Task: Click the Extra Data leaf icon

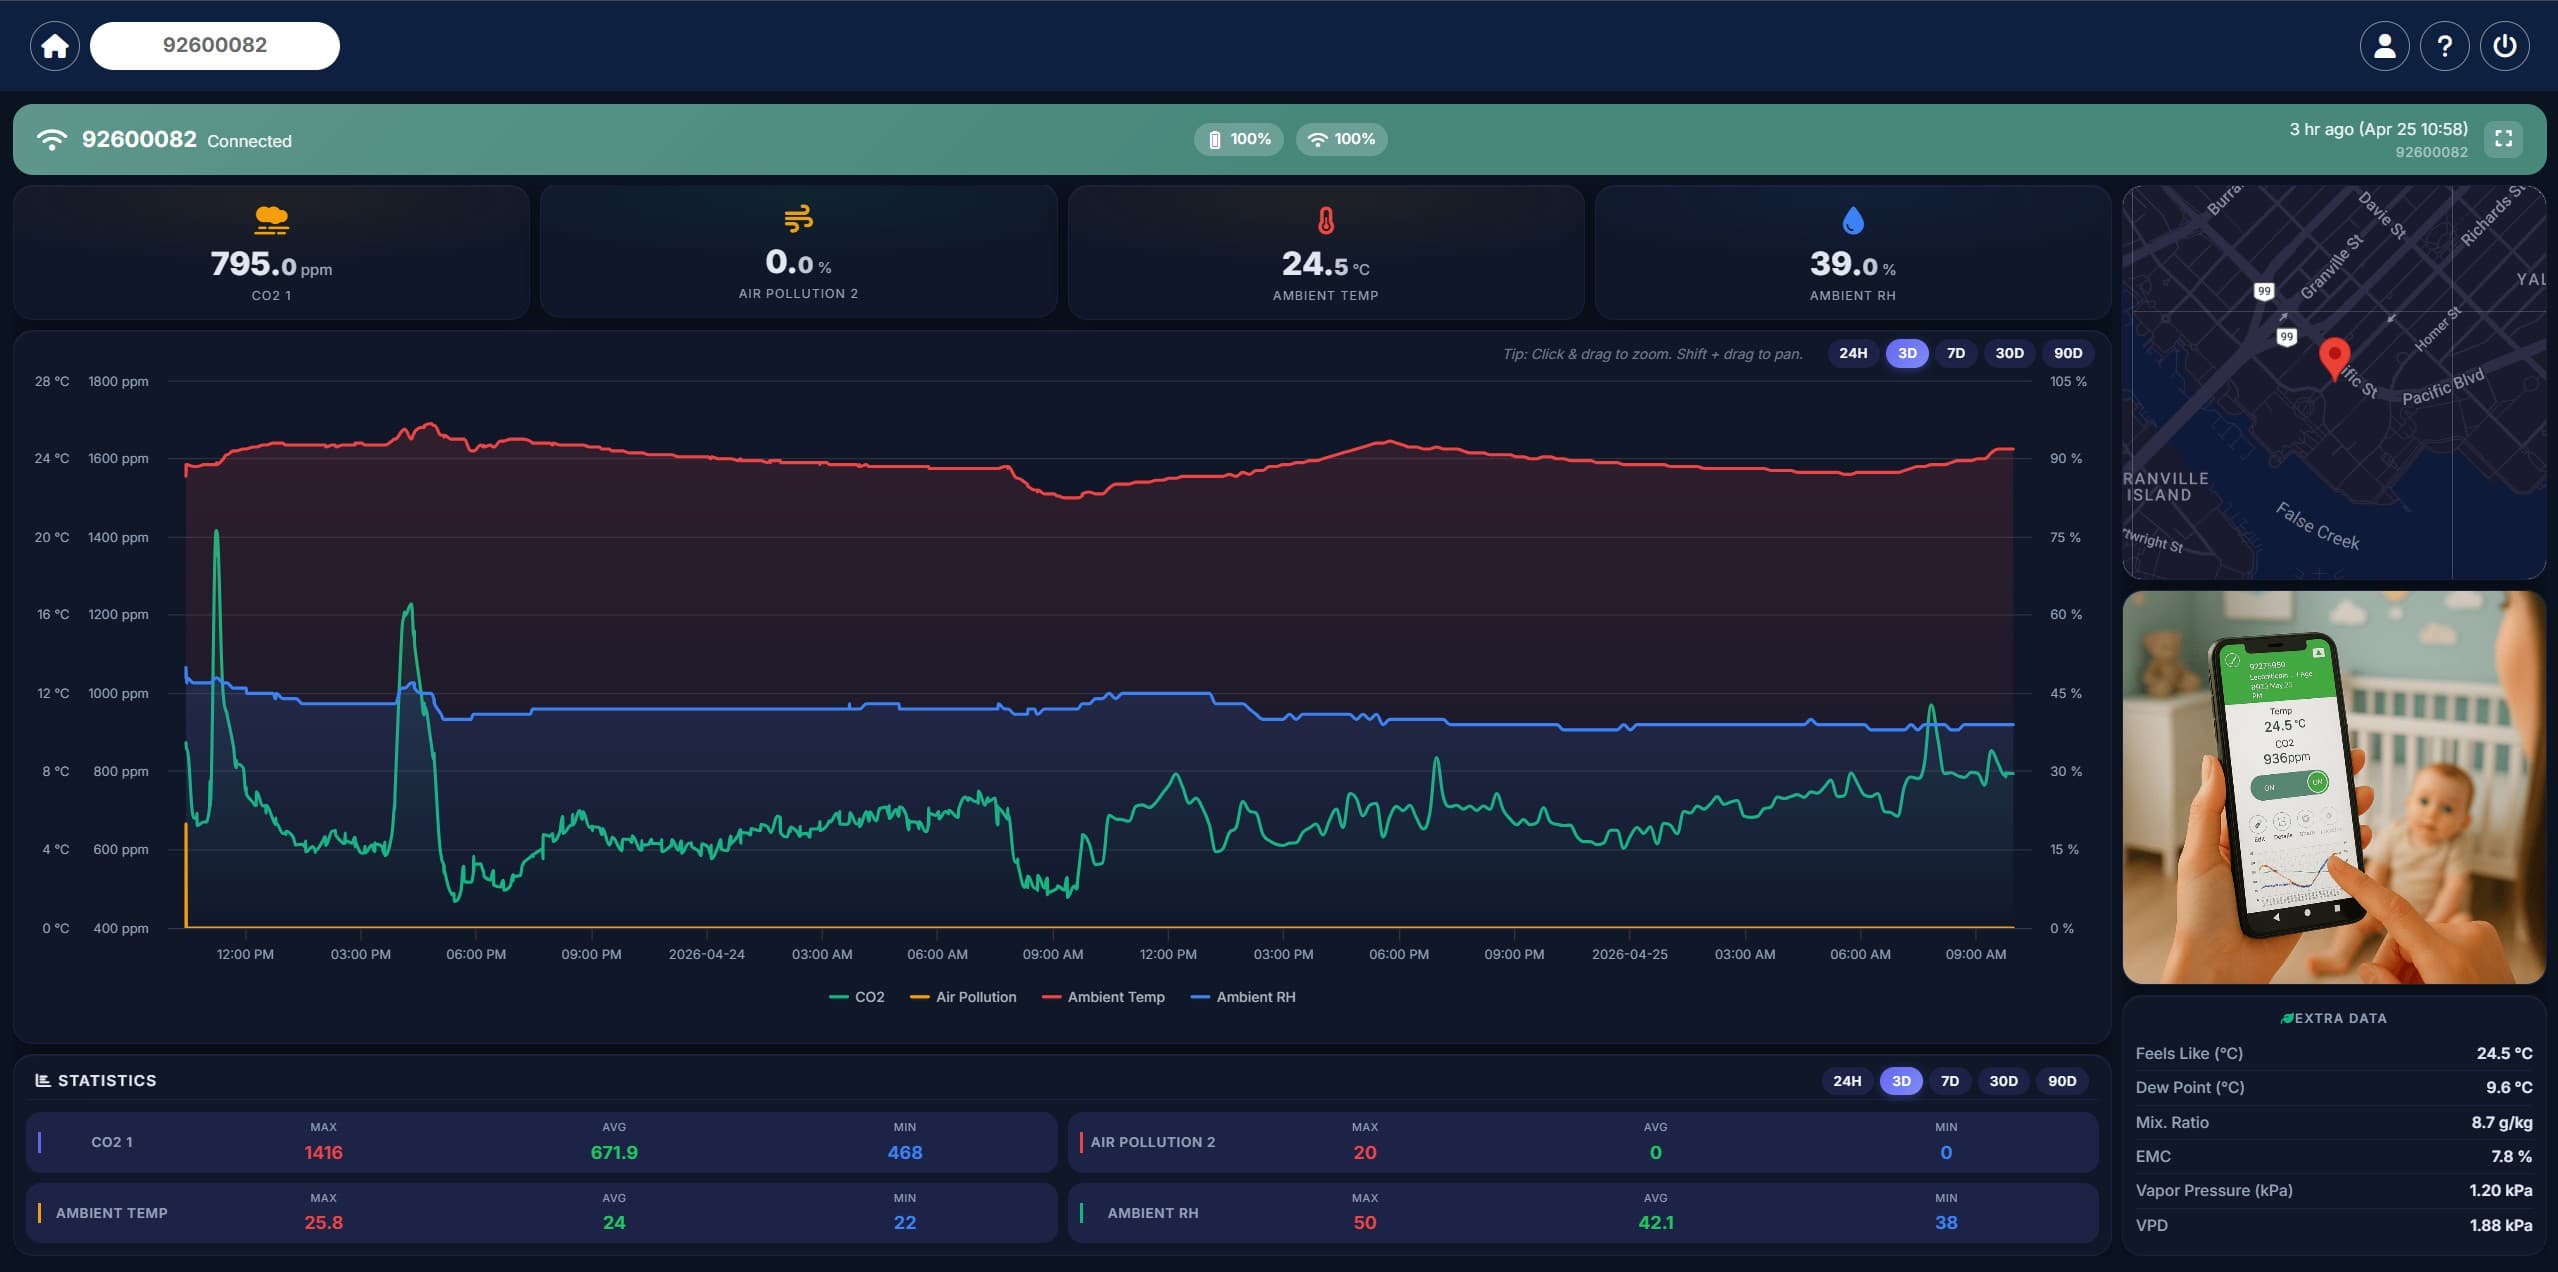Action: point(2286,1018)
